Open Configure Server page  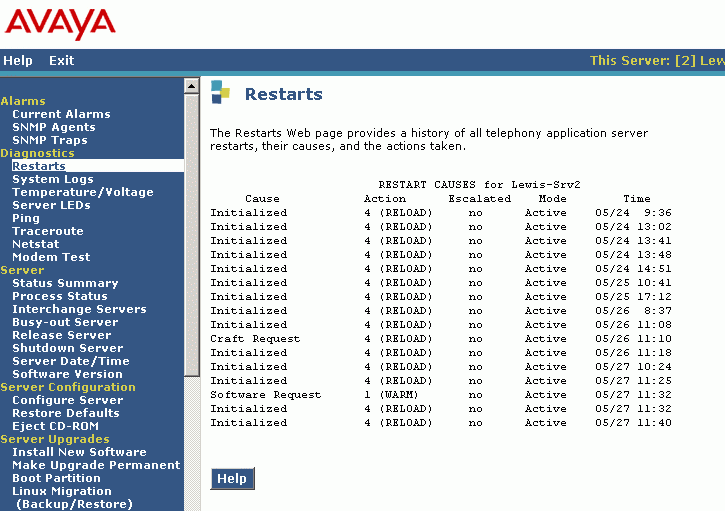point(68,400)
